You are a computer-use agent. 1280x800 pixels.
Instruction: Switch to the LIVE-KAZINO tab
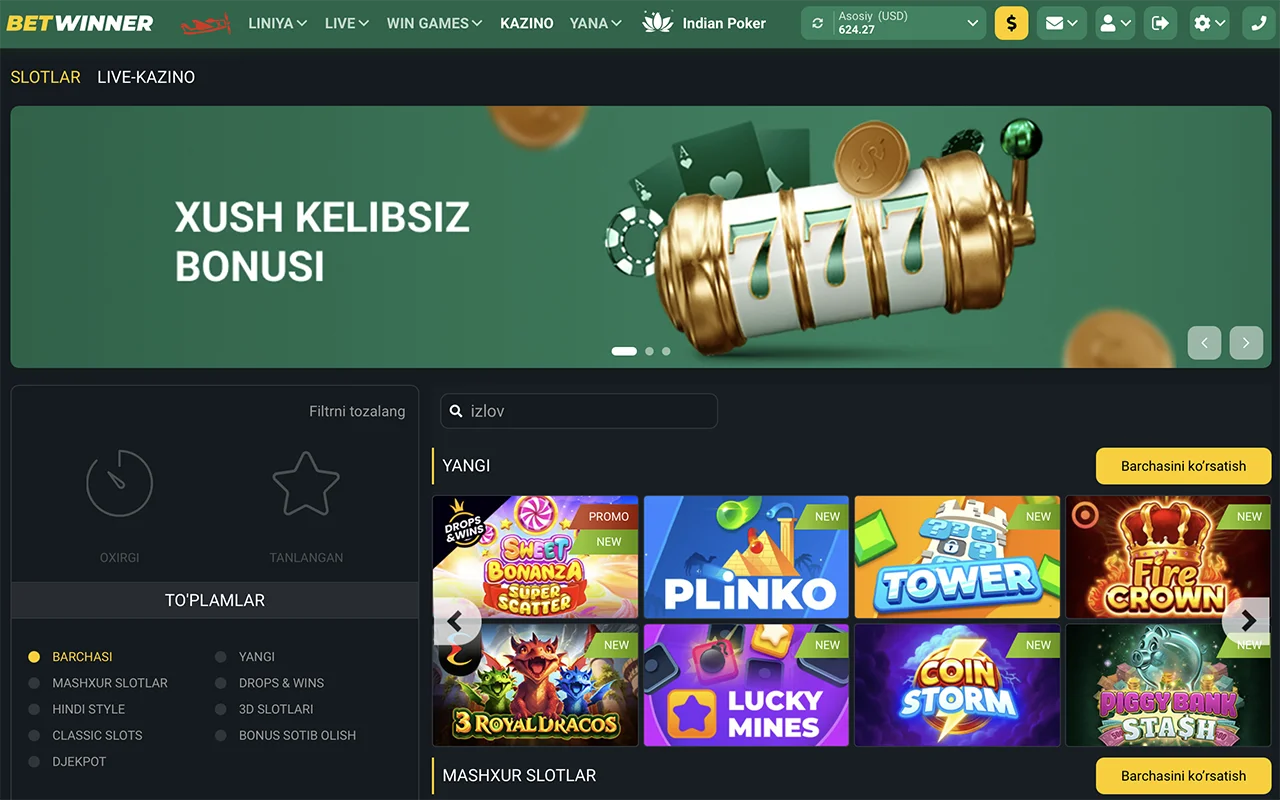tap(146, 77)
